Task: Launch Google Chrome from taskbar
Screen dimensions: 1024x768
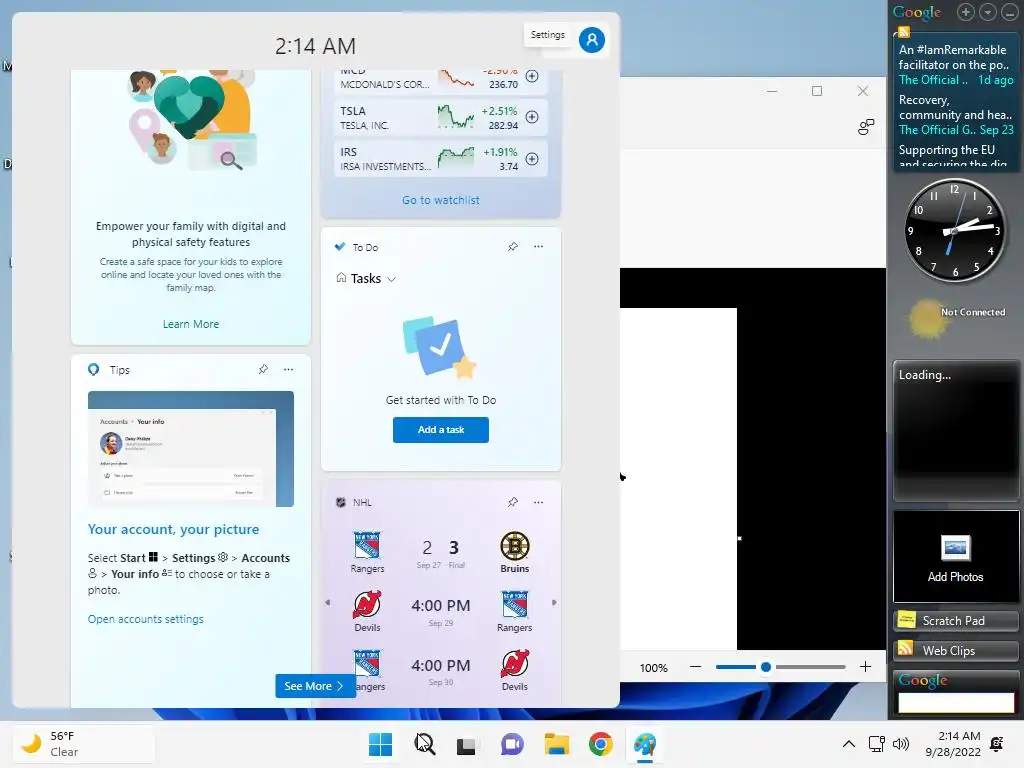Action: (x=600, y=744)
